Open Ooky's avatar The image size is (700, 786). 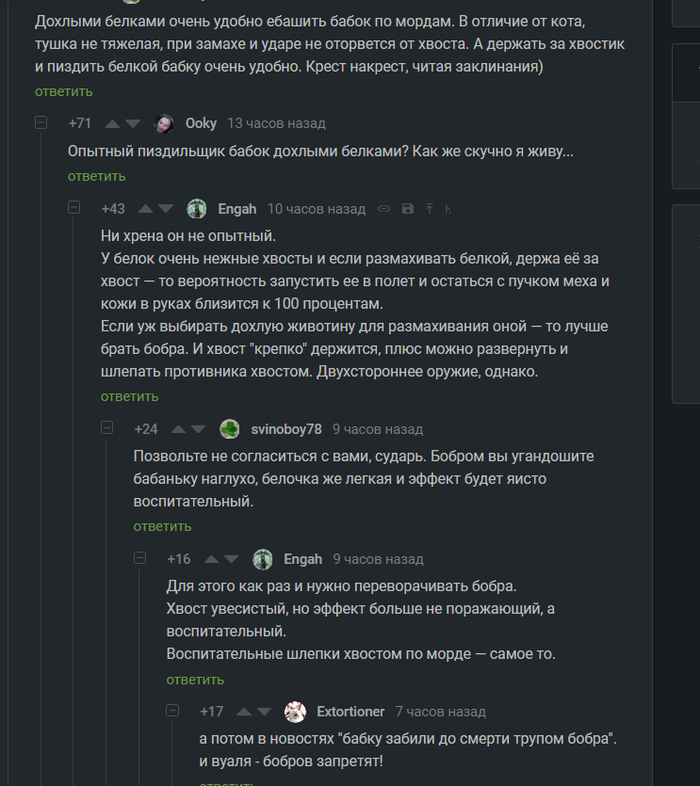coord(164,124)
